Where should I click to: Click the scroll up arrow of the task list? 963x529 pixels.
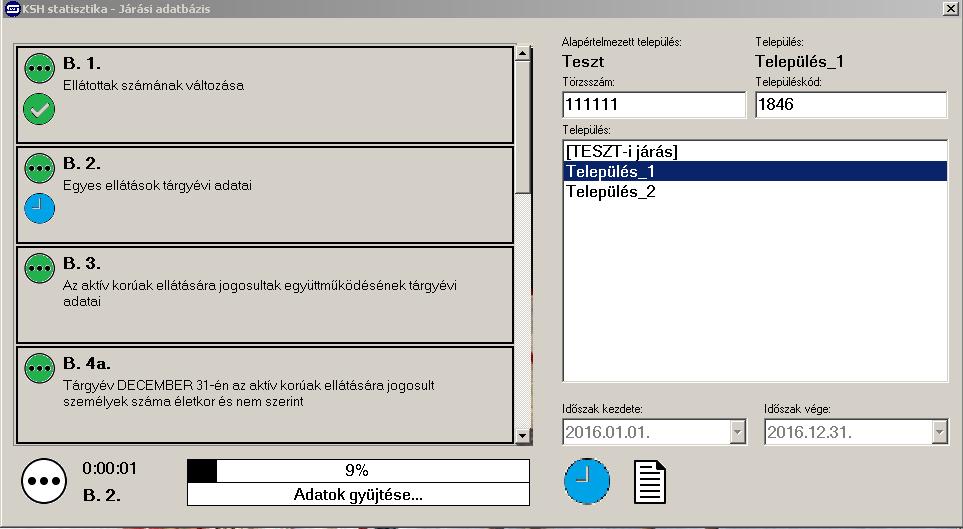[x=523, y=53]
